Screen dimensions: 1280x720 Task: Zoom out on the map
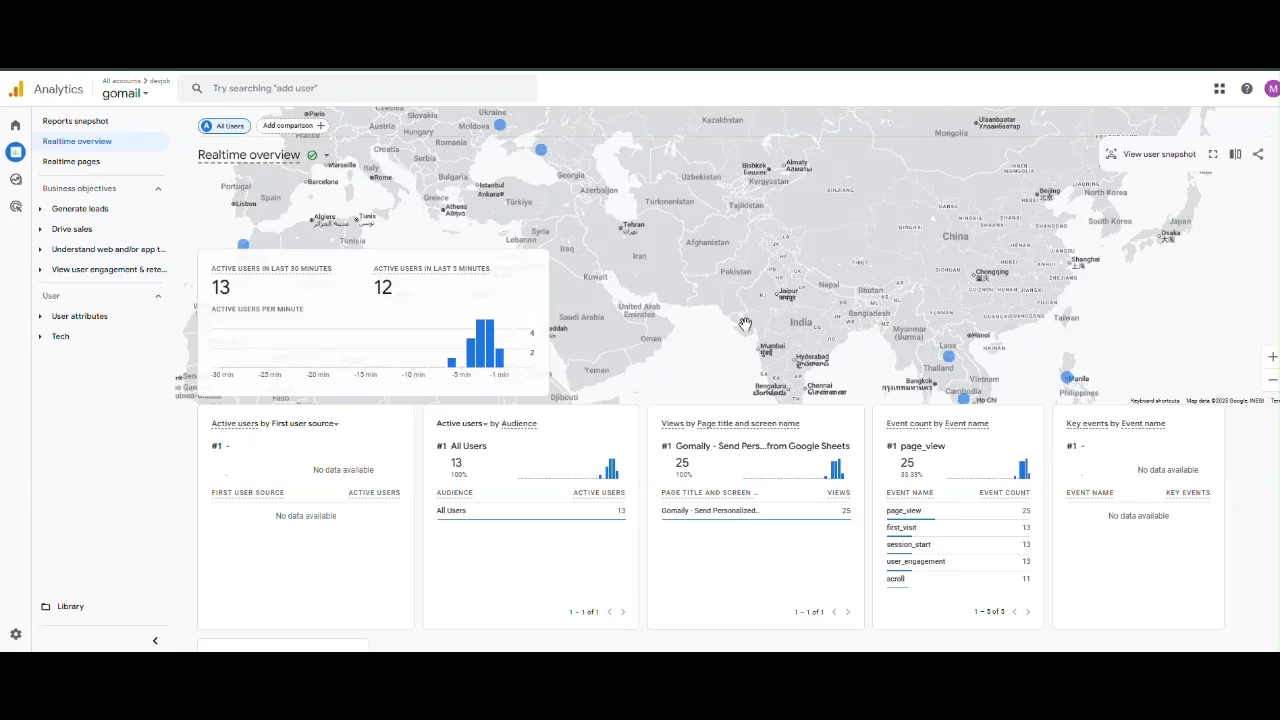click(x=1273, y=380)
